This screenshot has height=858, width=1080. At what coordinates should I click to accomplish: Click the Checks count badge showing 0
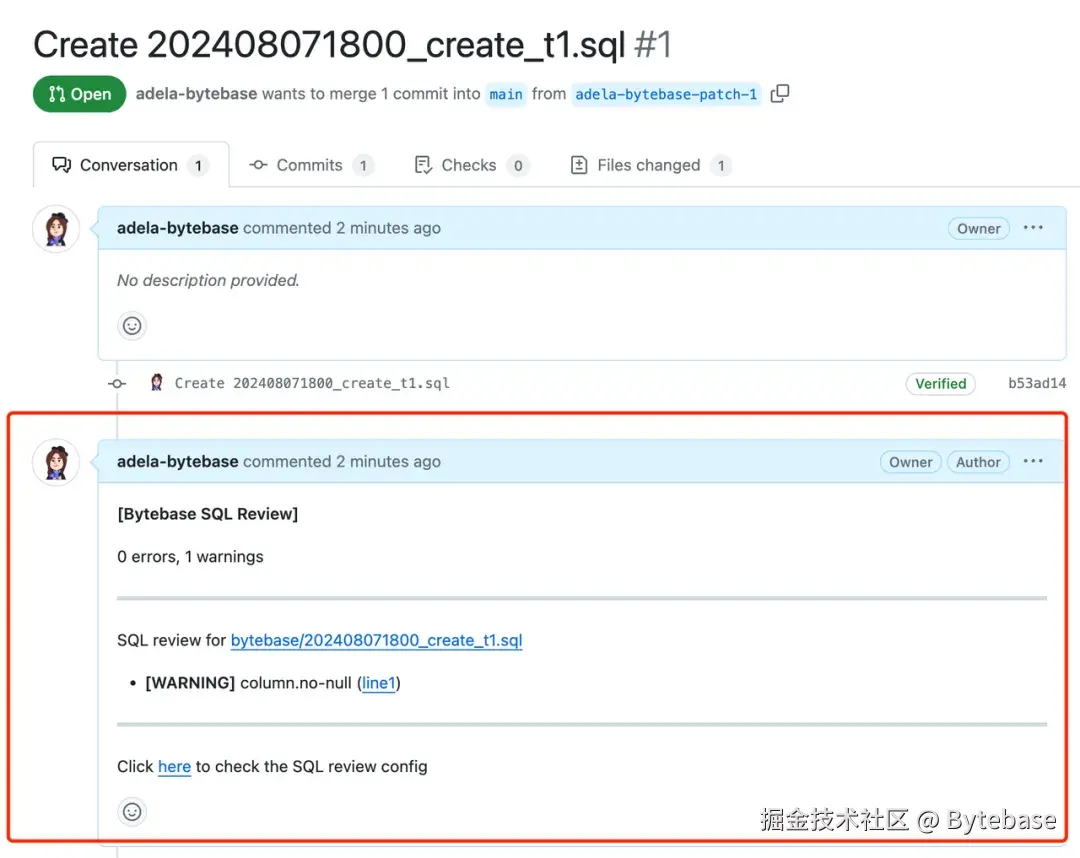pyautogui.click(x=518, y=165)
